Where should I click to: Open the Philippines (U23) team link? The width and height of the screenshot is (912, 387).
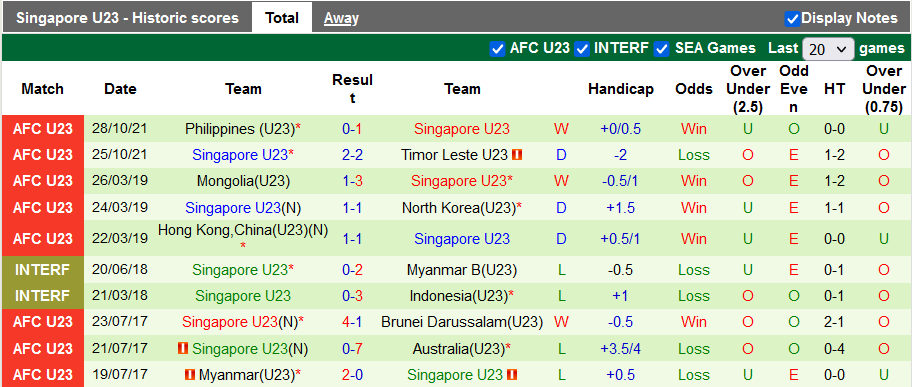tap(240, 129)
